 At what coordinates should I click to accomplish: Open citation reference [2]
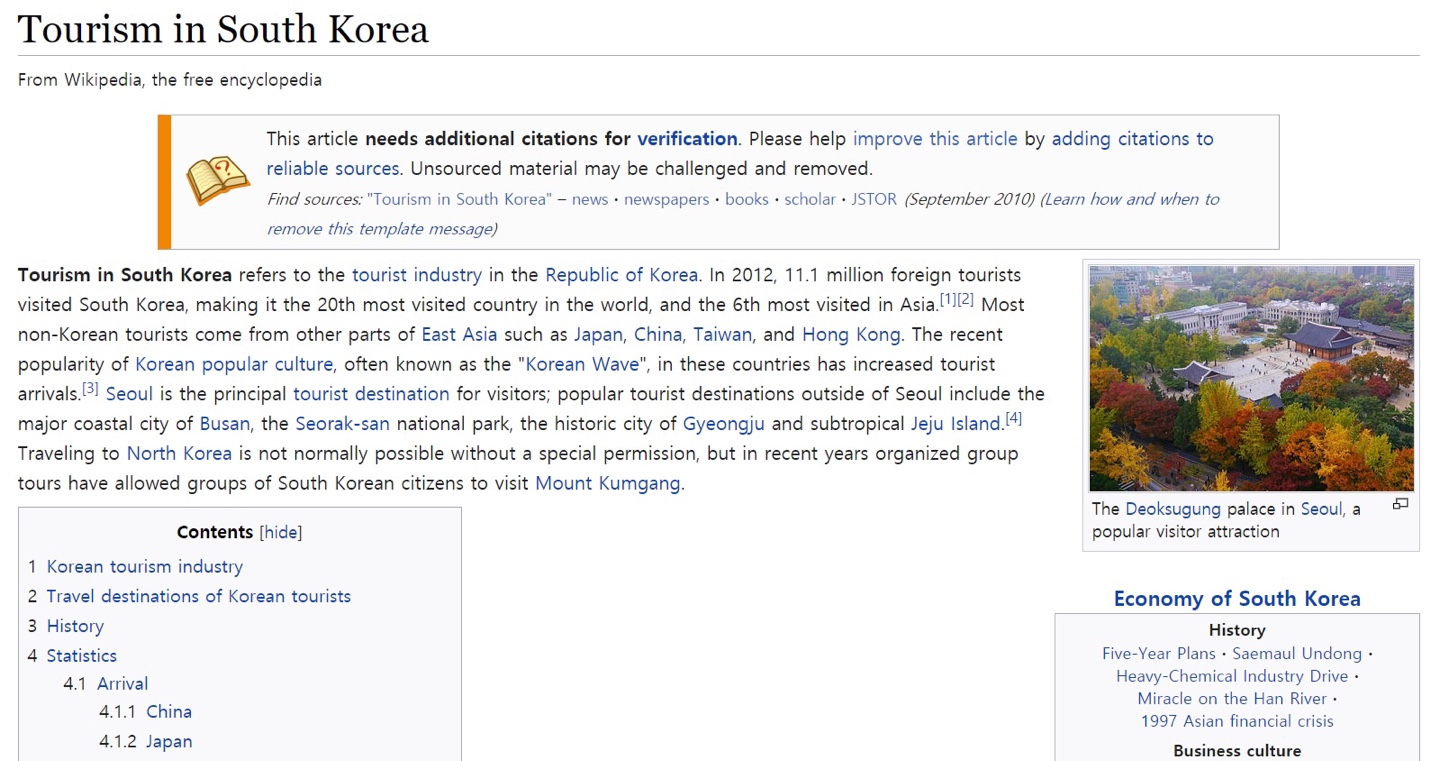tap(965, 299)
